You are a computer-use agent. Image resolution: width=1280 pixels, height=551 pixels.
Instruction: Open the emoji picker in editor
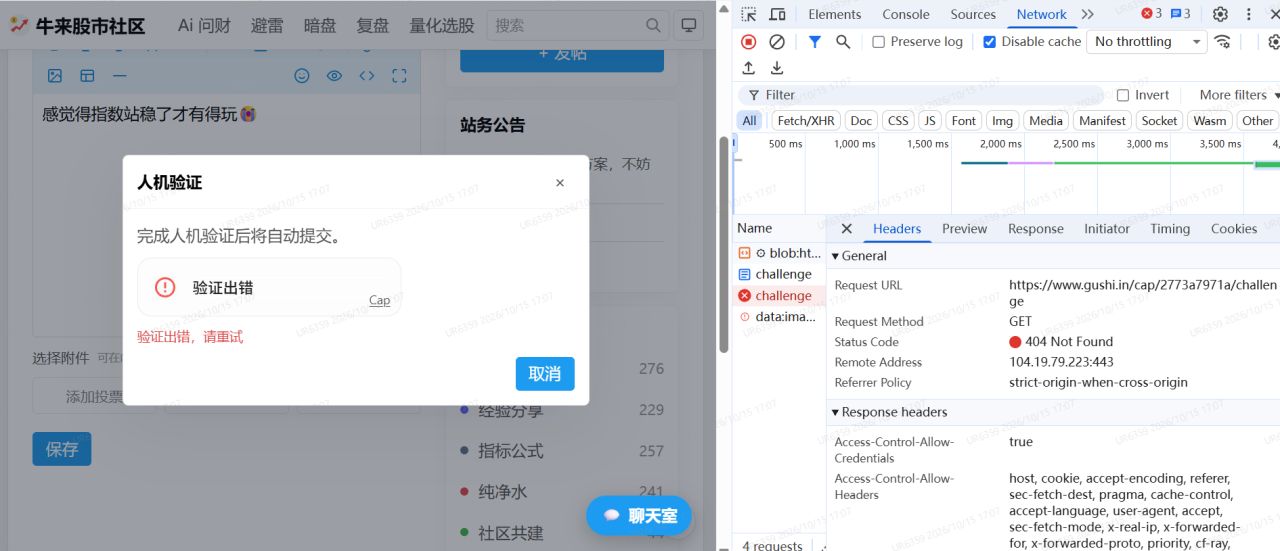point(301,76)
